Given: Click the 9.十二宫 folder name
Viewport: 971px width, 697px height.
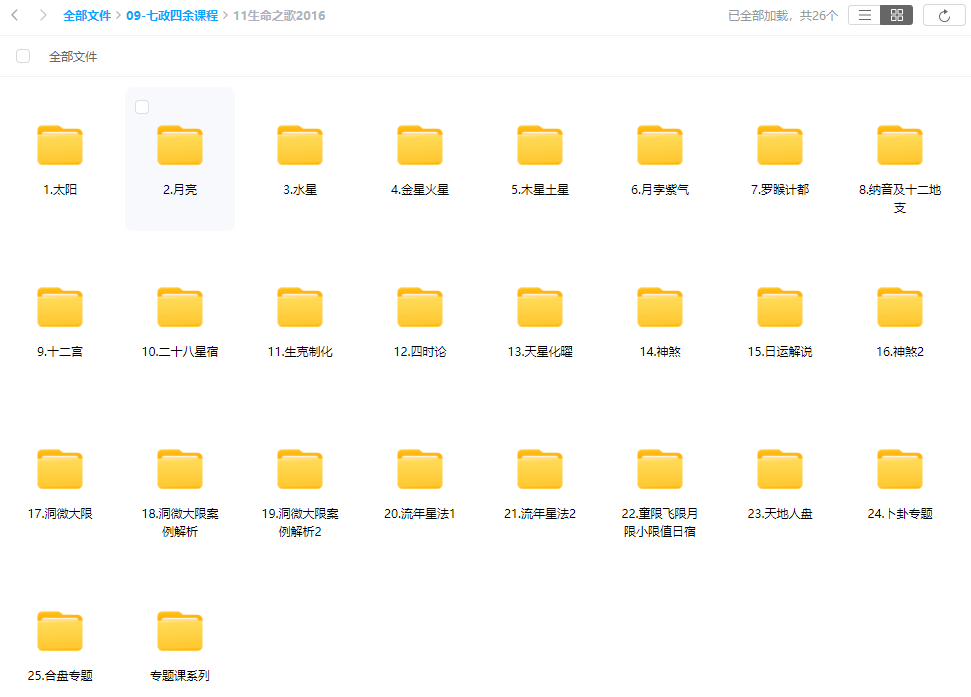Looking at the screenshot, I should point(60,352).
